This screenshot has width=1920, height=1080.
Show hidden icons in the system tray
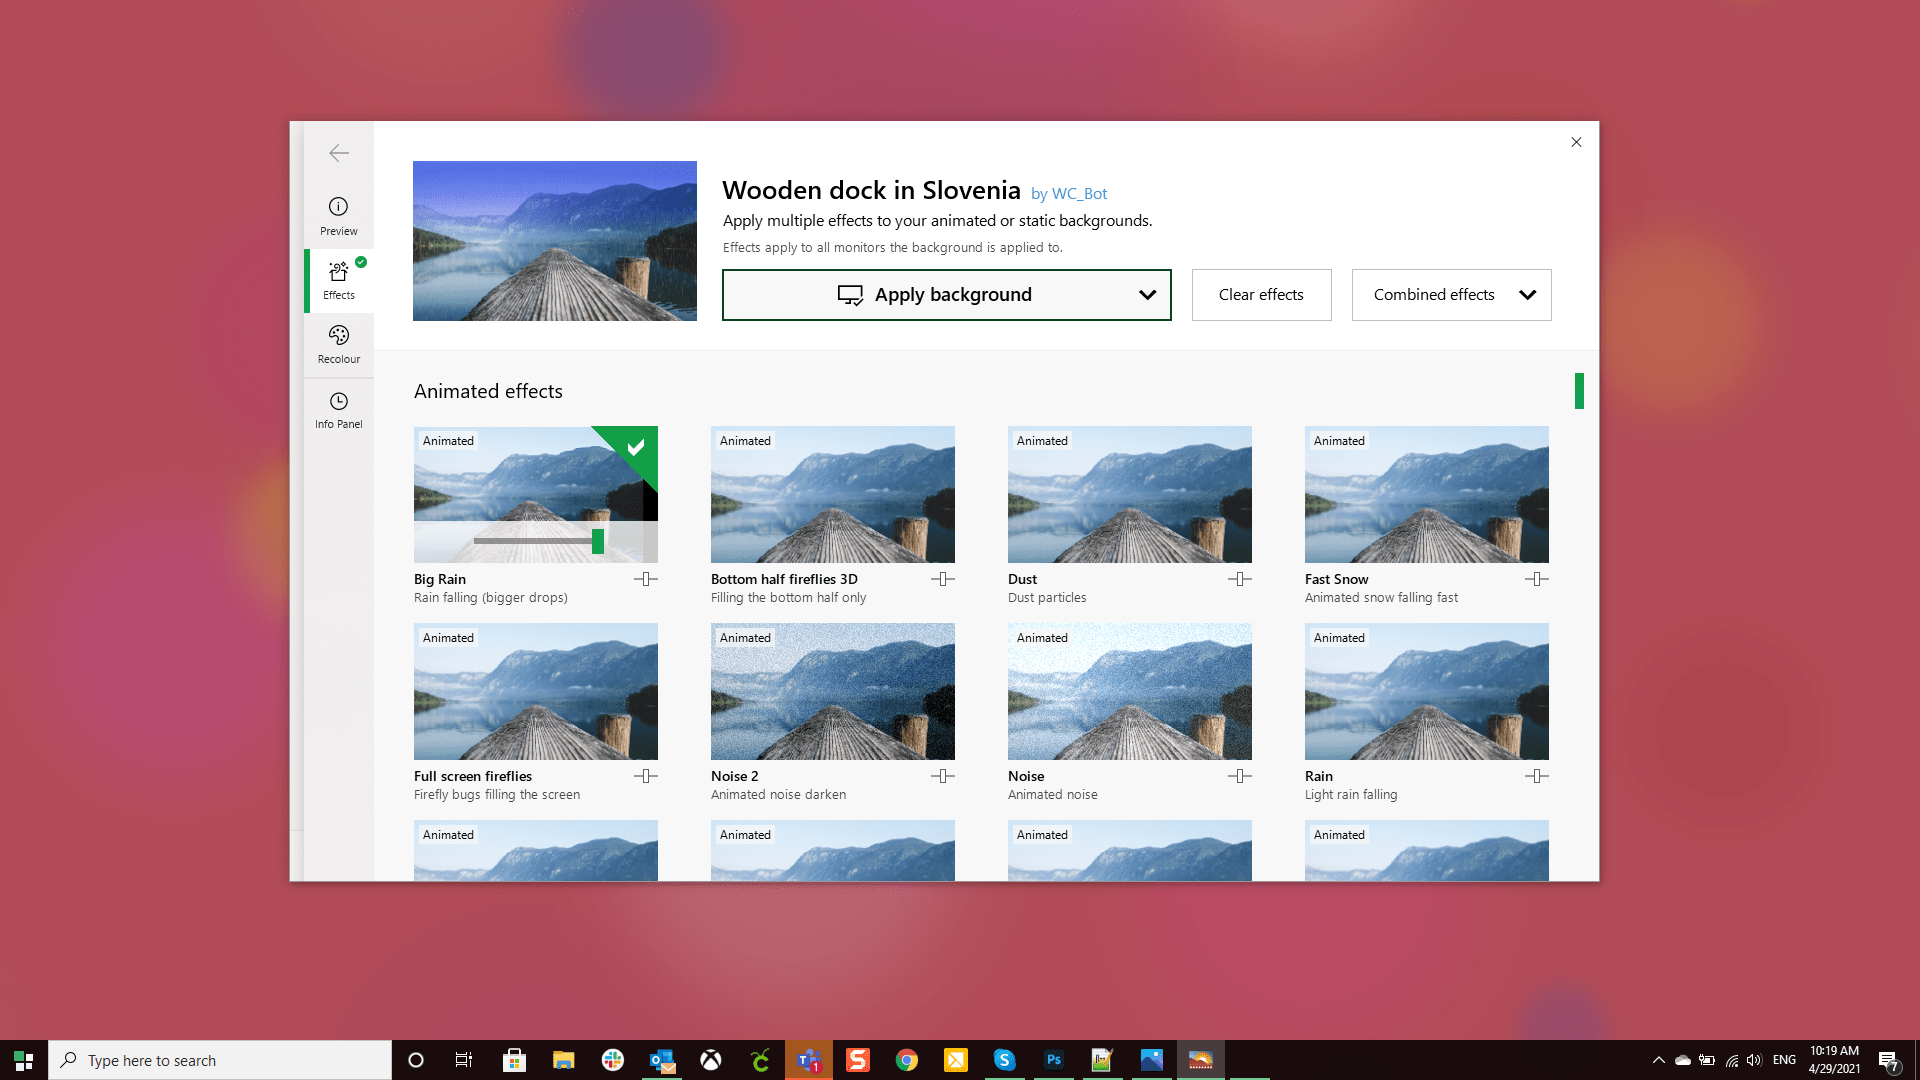[1658, 1060]
